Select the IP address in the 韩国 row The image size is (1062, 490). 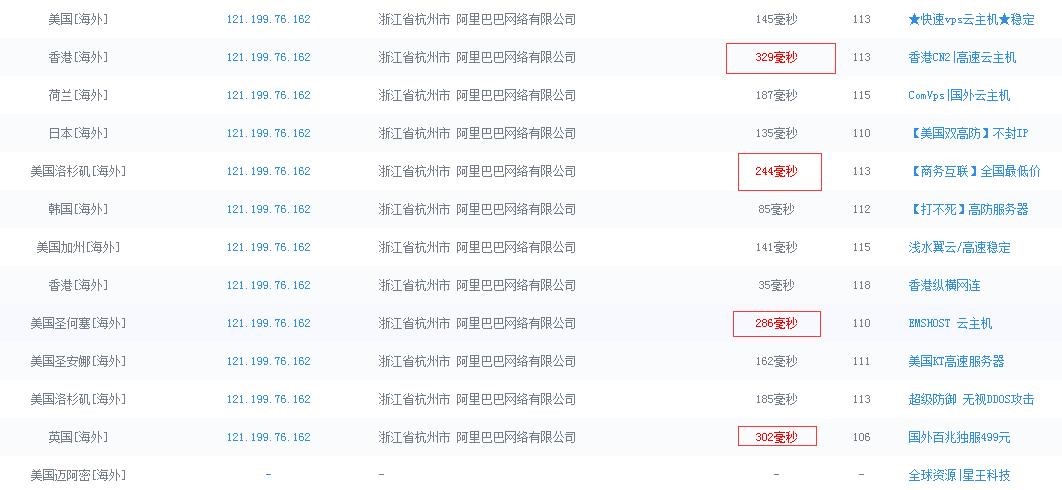pos(268,209)
